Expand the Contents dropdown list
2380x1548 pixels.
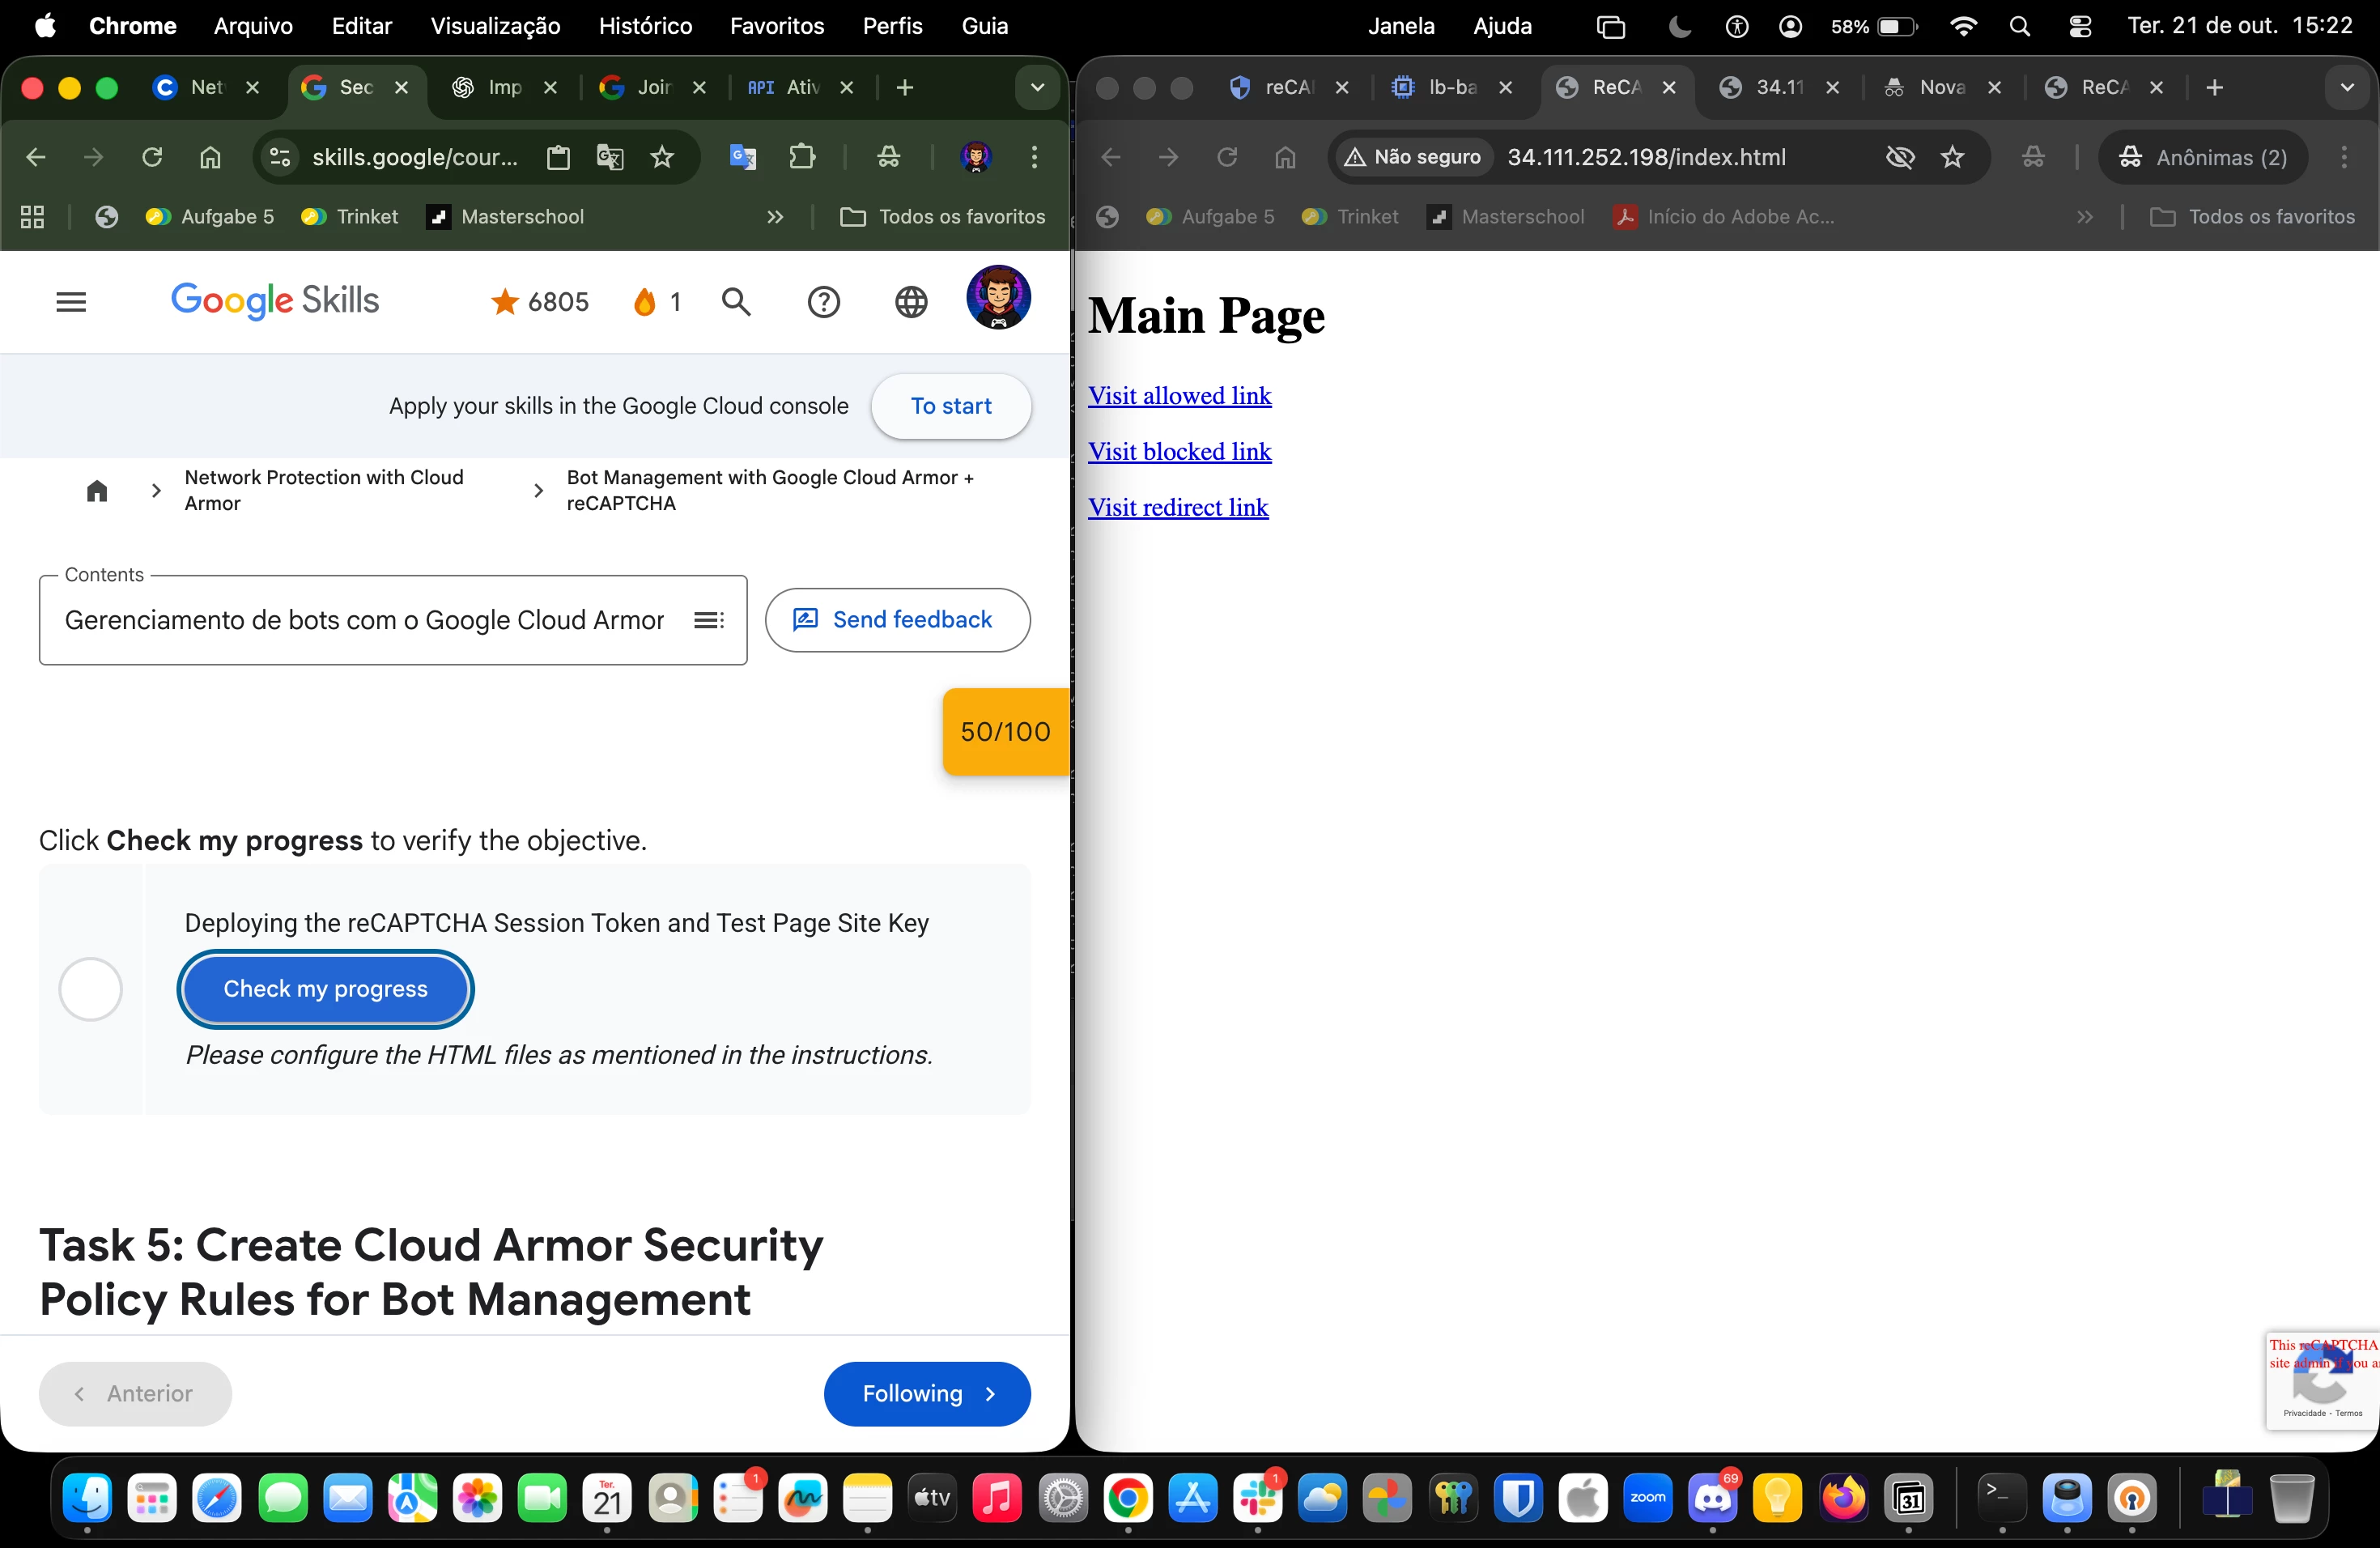pos(709,620)
